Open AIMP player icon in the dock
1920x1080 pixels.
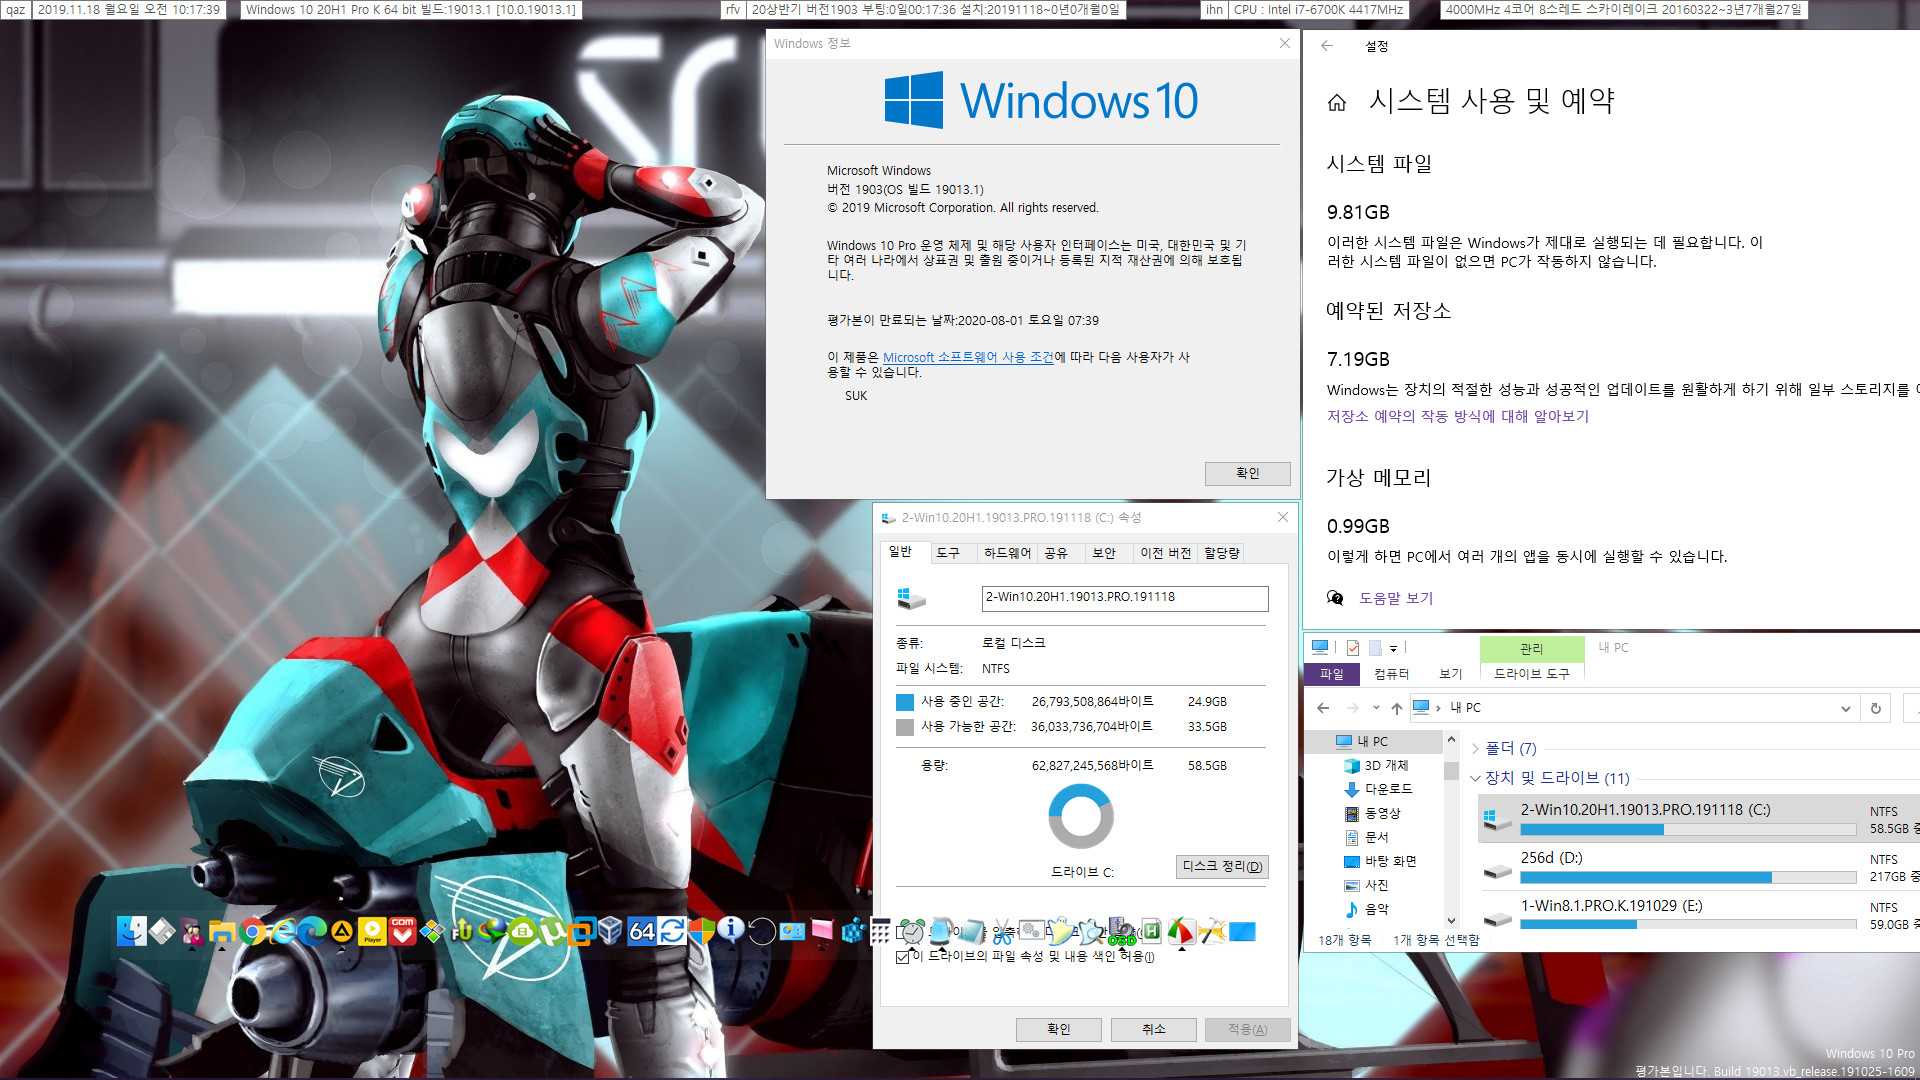(x=342, y=931)
